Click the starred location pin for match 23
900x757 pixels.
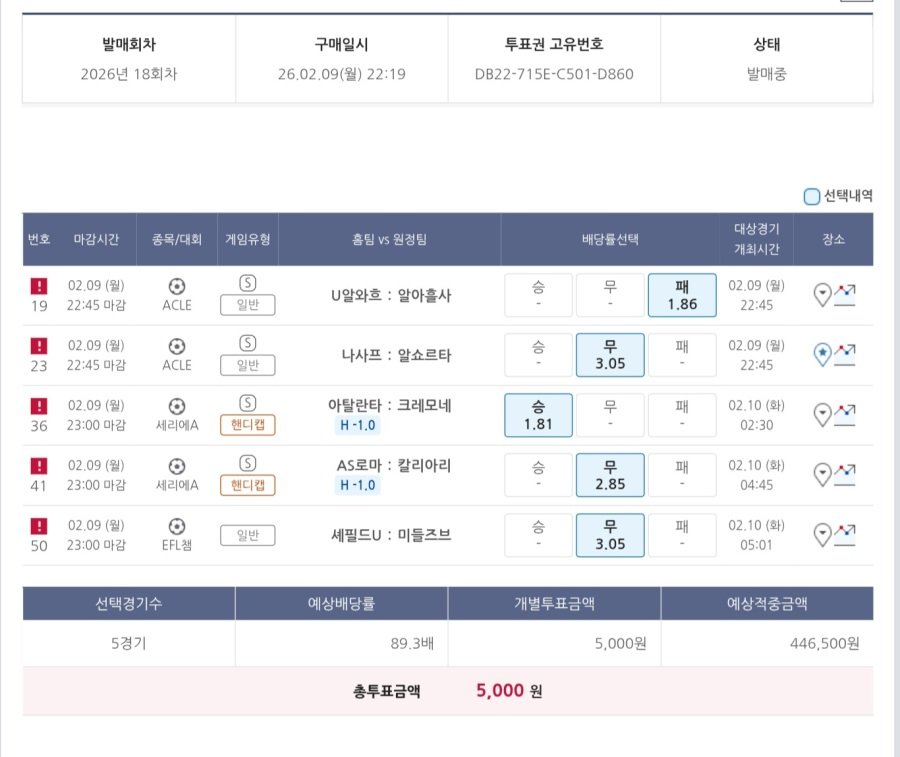click(x=822, y=355)
